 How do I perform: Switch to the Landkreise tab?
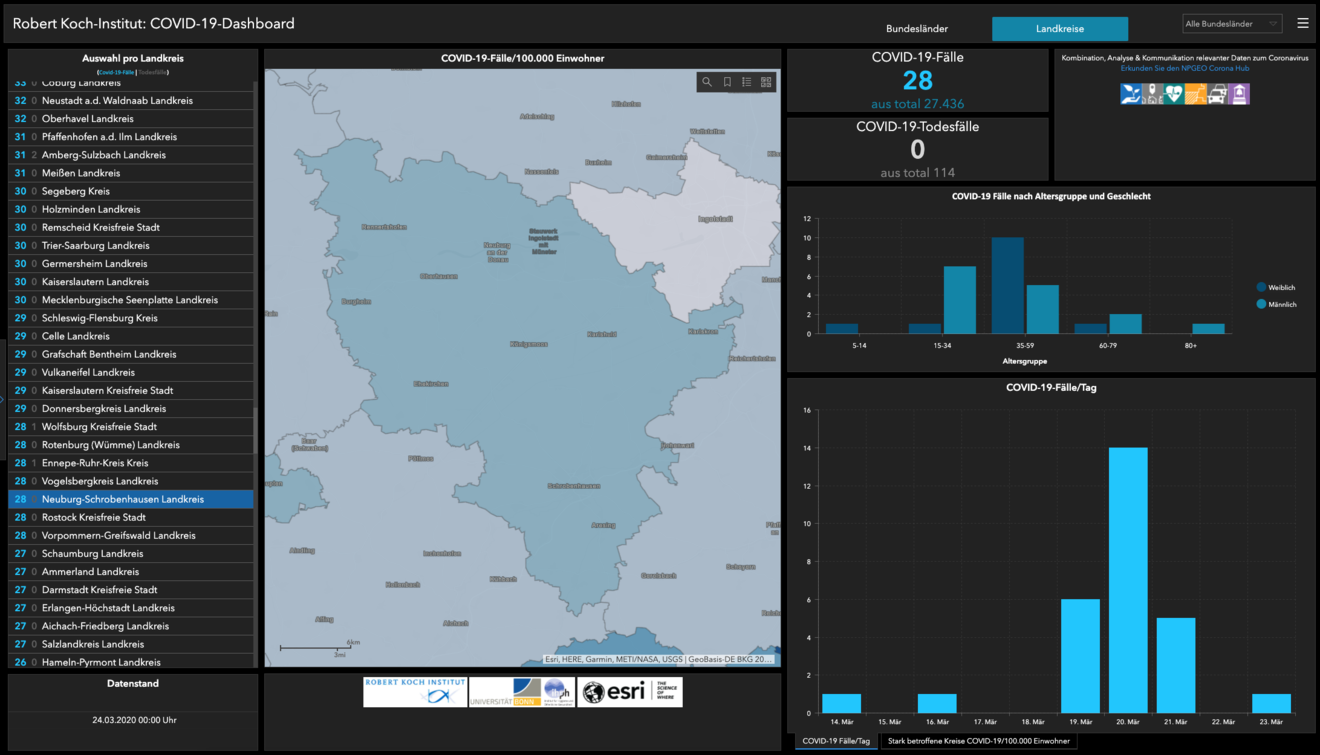click(1060, 29)
